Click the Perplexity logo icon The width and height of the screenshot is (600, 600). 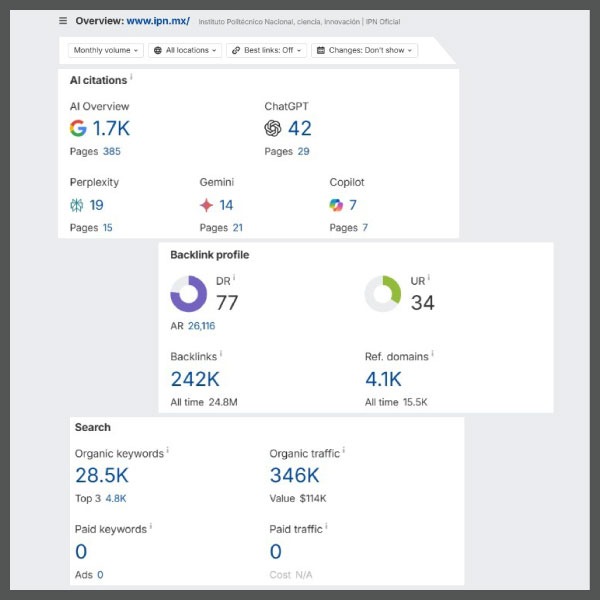click(x=77, y=205)
